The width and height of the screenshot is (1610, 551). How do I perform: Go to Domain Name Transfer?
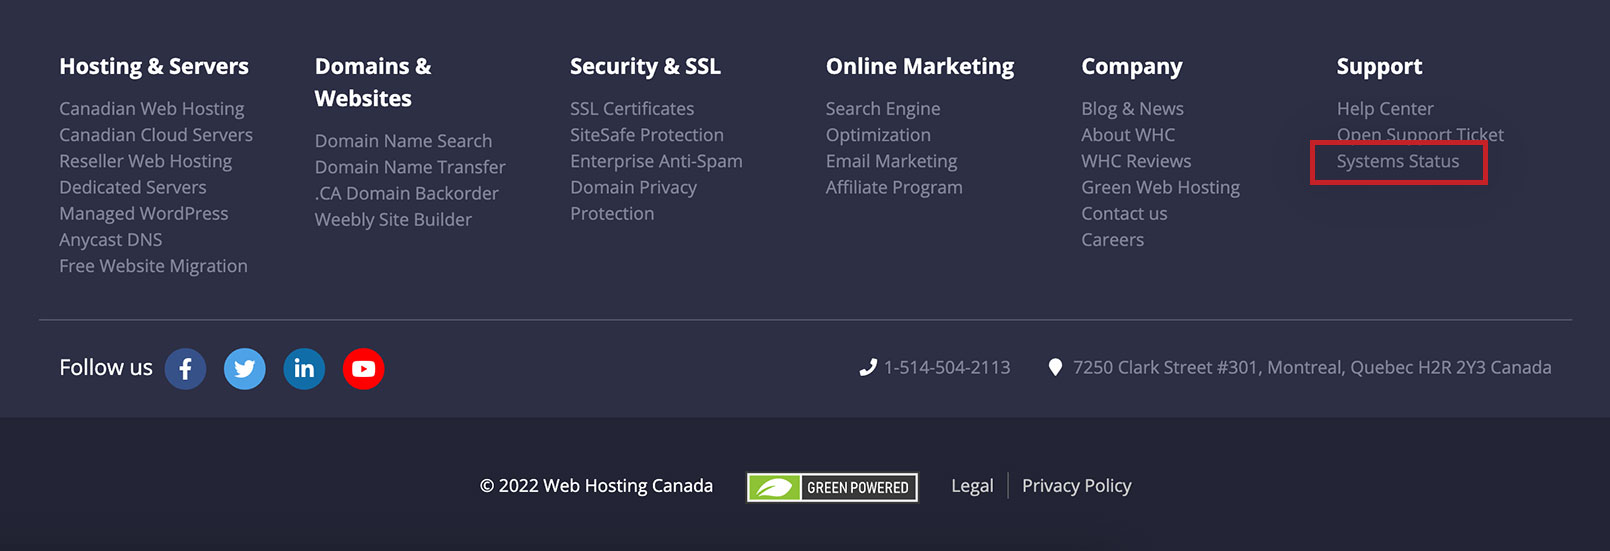[410, 167]
